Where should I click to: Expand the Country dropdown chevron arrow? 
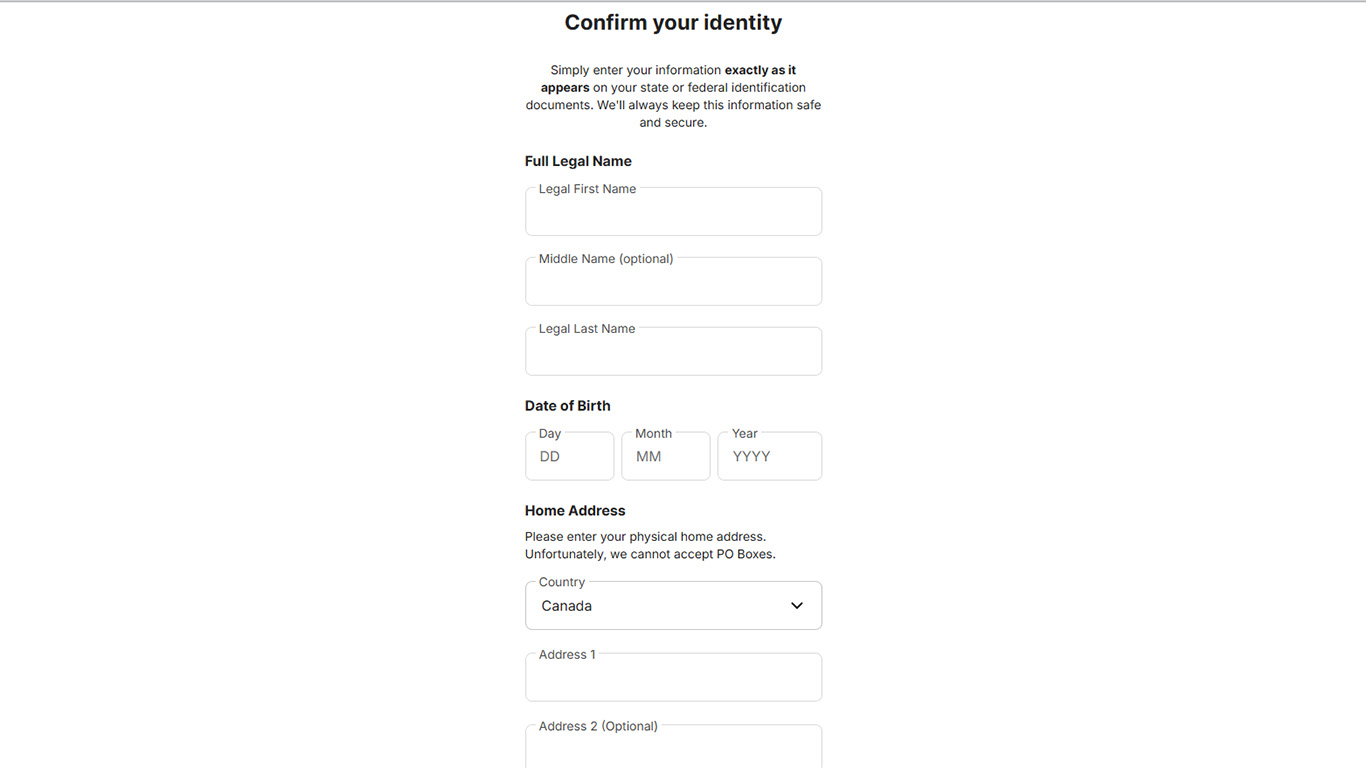point(797,606)
